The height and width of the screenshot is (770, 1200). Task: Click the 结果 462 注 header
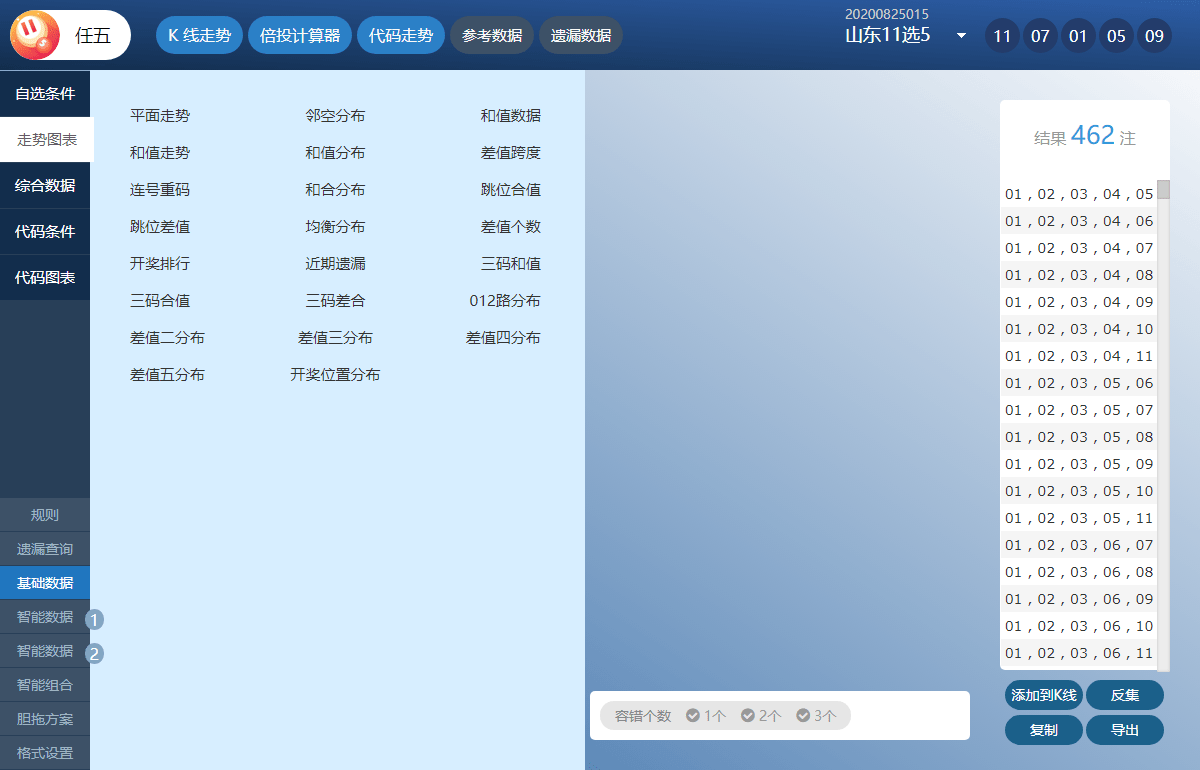click(1085, 136)
